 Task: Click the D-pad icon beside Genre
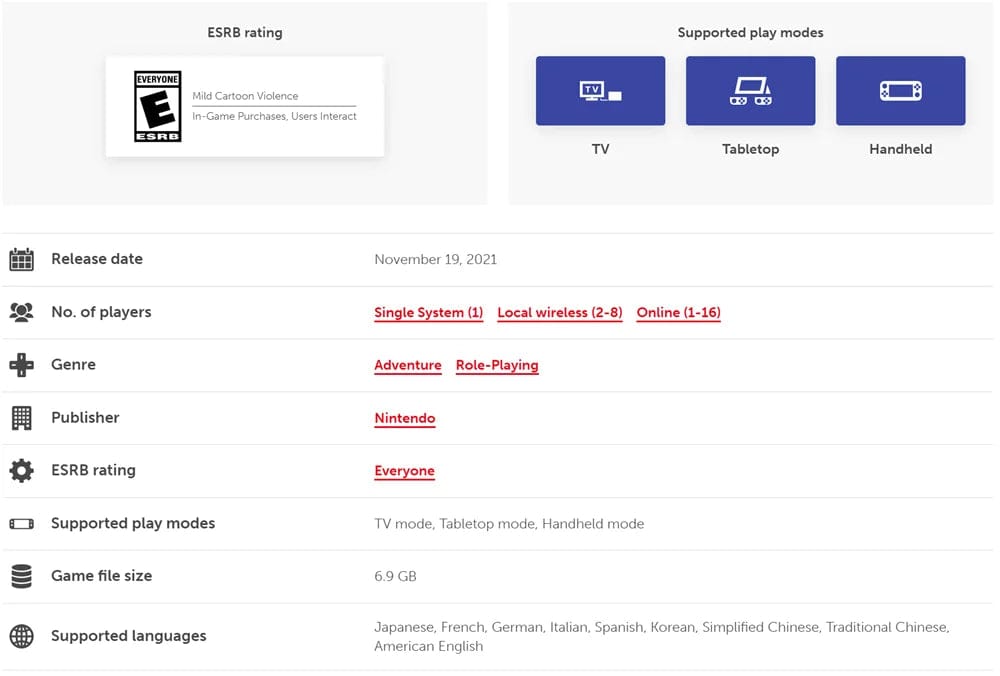(x=21, y=365)
